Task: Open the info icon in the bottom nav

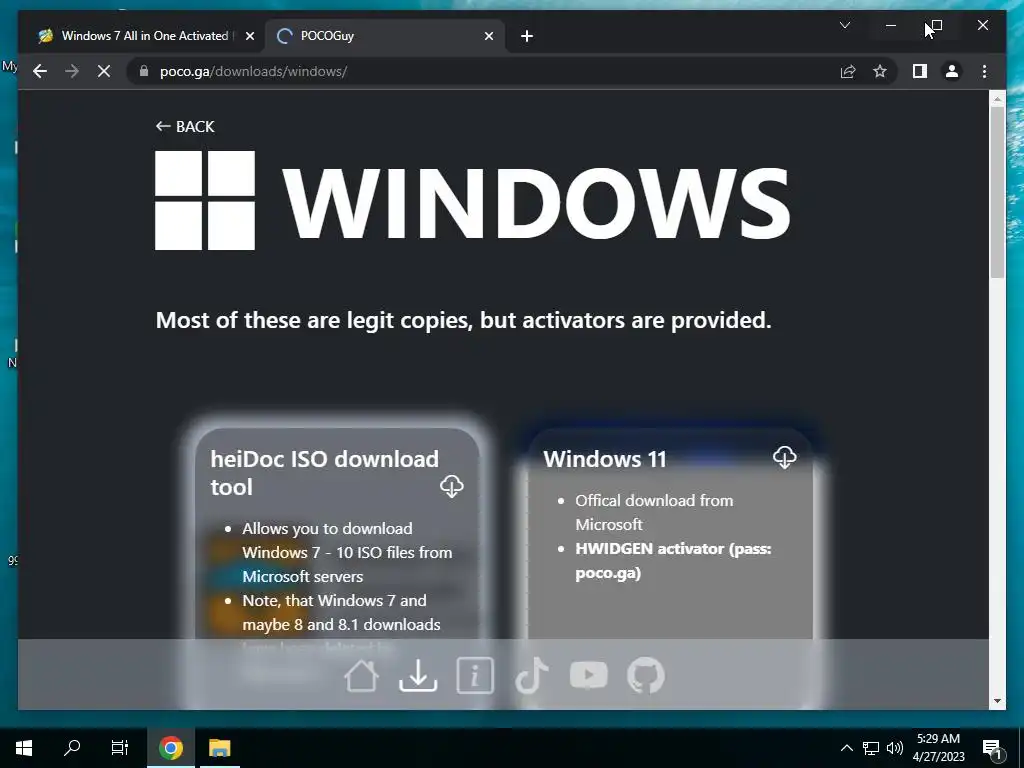Action: (475, 675)
